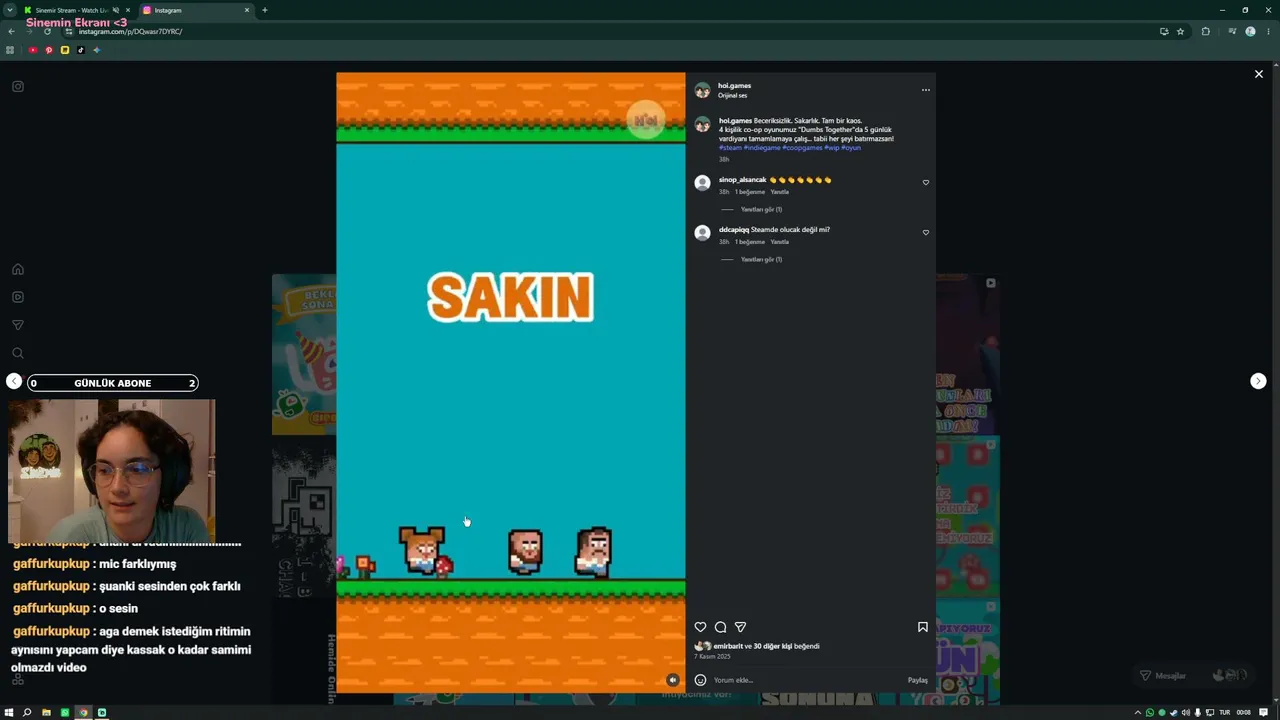
Task: Like ddcapiqq's comment
Action: click(926, 233)
